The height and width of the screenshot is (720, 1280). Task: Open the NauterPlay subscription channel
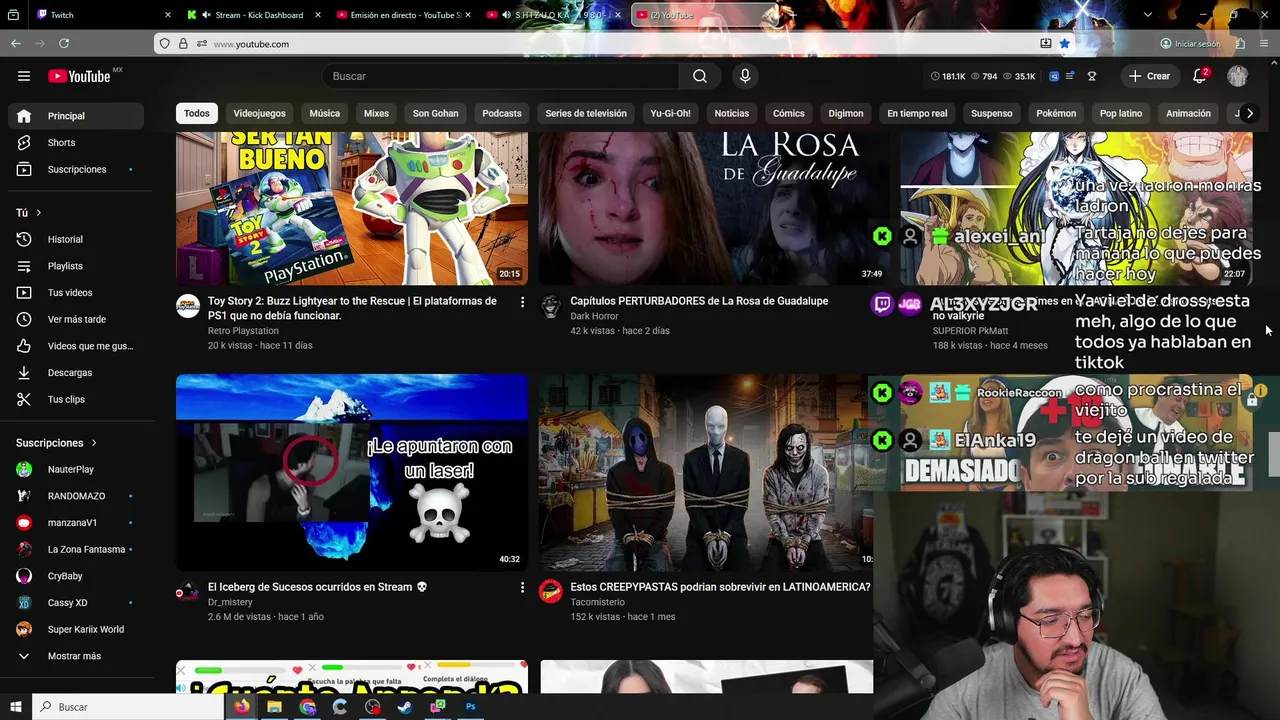(x=76, y=470)
